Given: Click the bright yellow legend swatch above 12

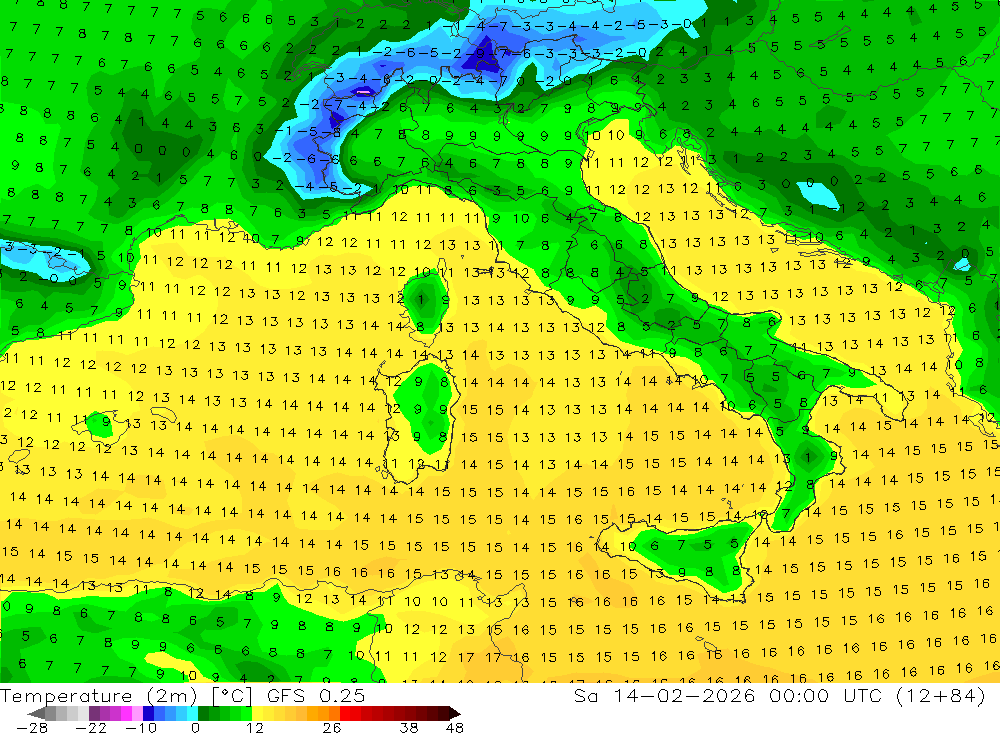Looking at the screenshot, I should click(x=258, y=713).
